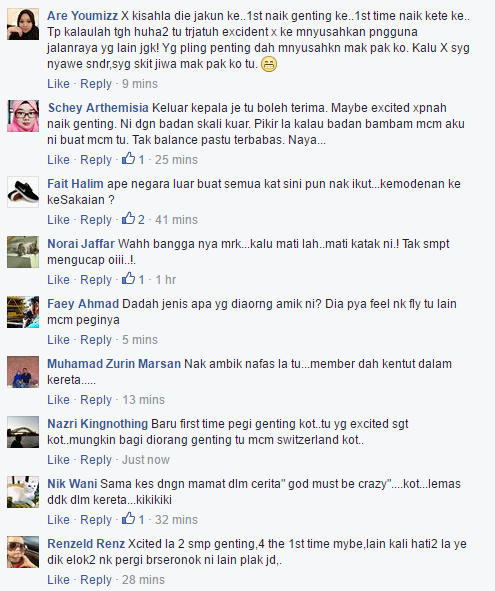Click thumbs-up icon on Schey Arthemisia's comment
Image resolution: width=495 pixels, height=591 pixels.
click(x=128, y=158)
